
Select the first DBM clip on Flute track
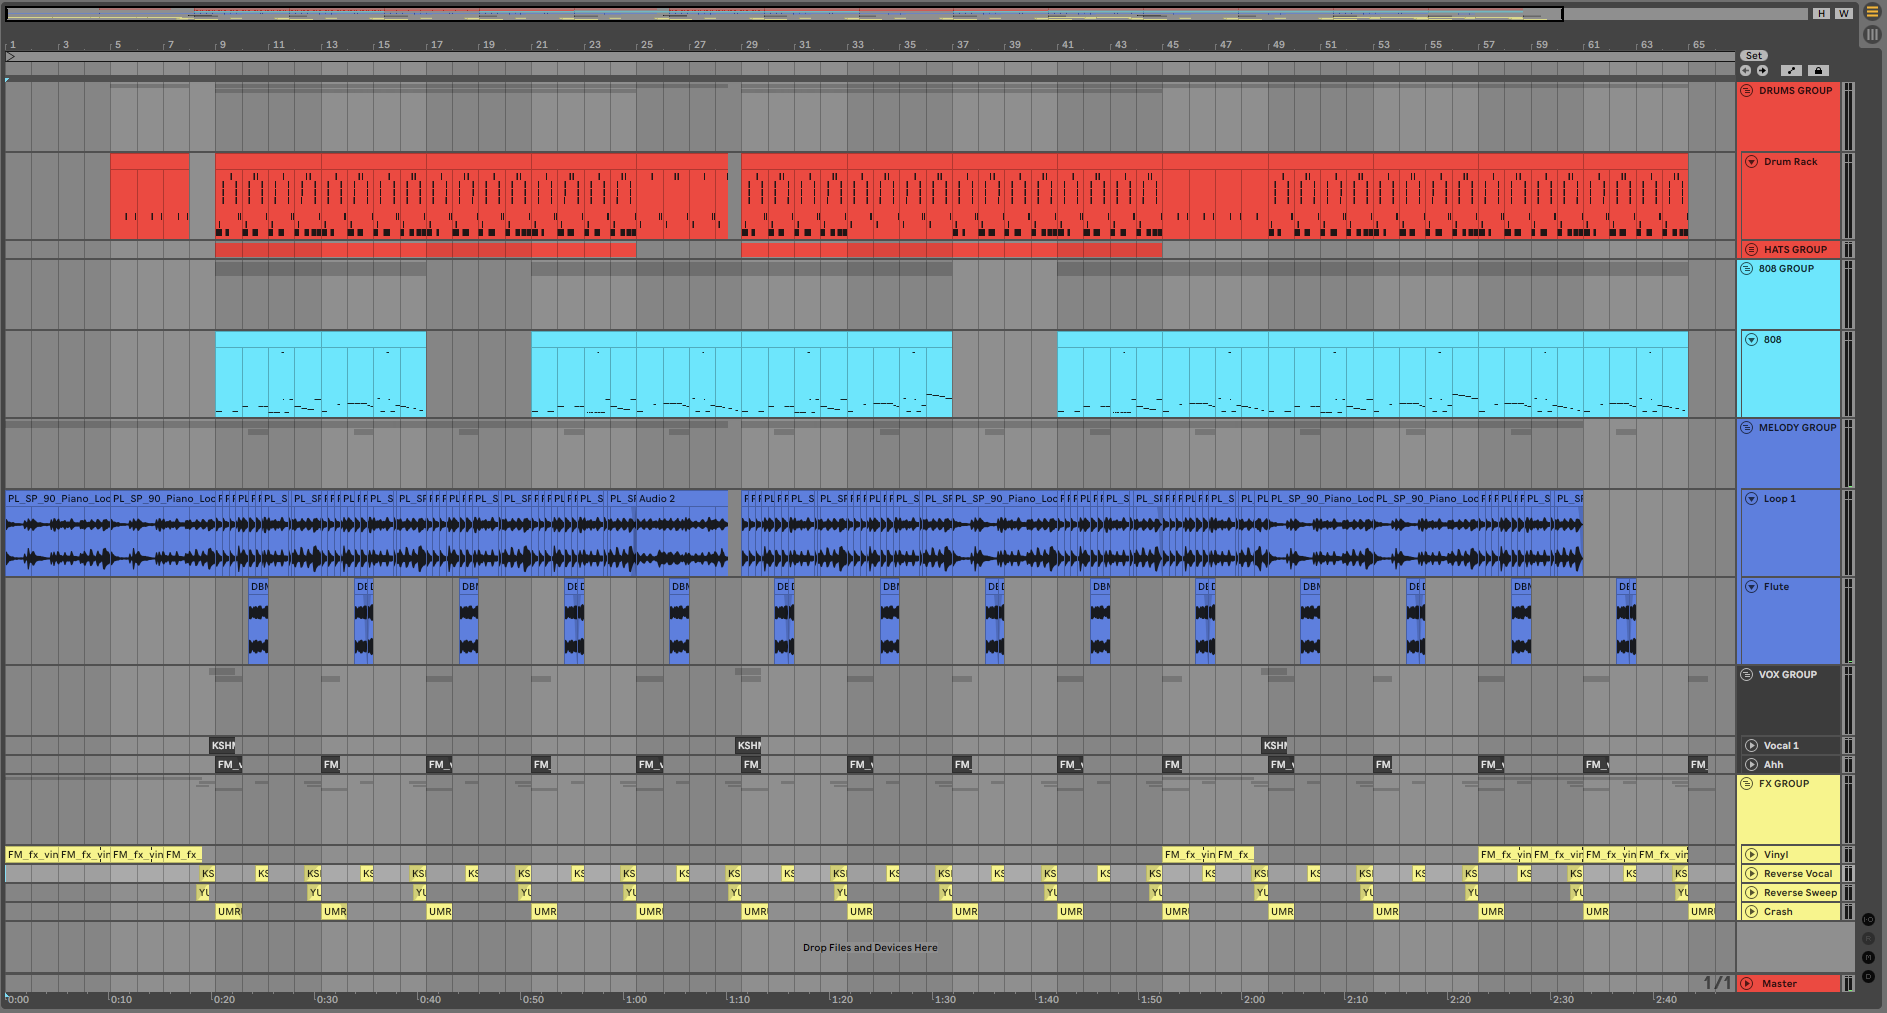258,620
